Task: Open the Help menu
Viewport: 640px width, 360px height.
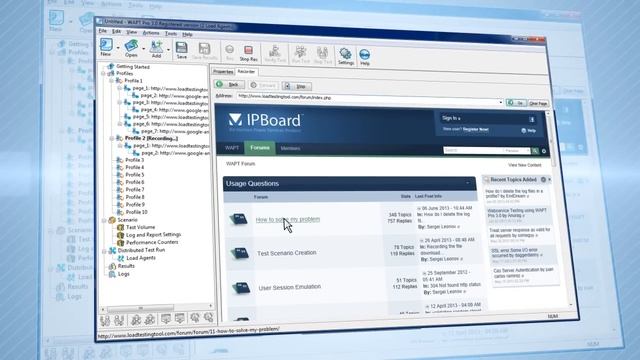Action: [187, 34]
